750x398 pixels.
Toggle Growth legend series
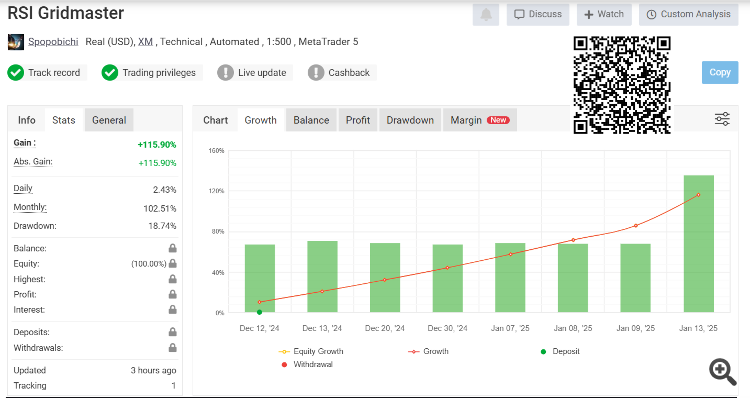pyautogui.click(x=428, y=351)
